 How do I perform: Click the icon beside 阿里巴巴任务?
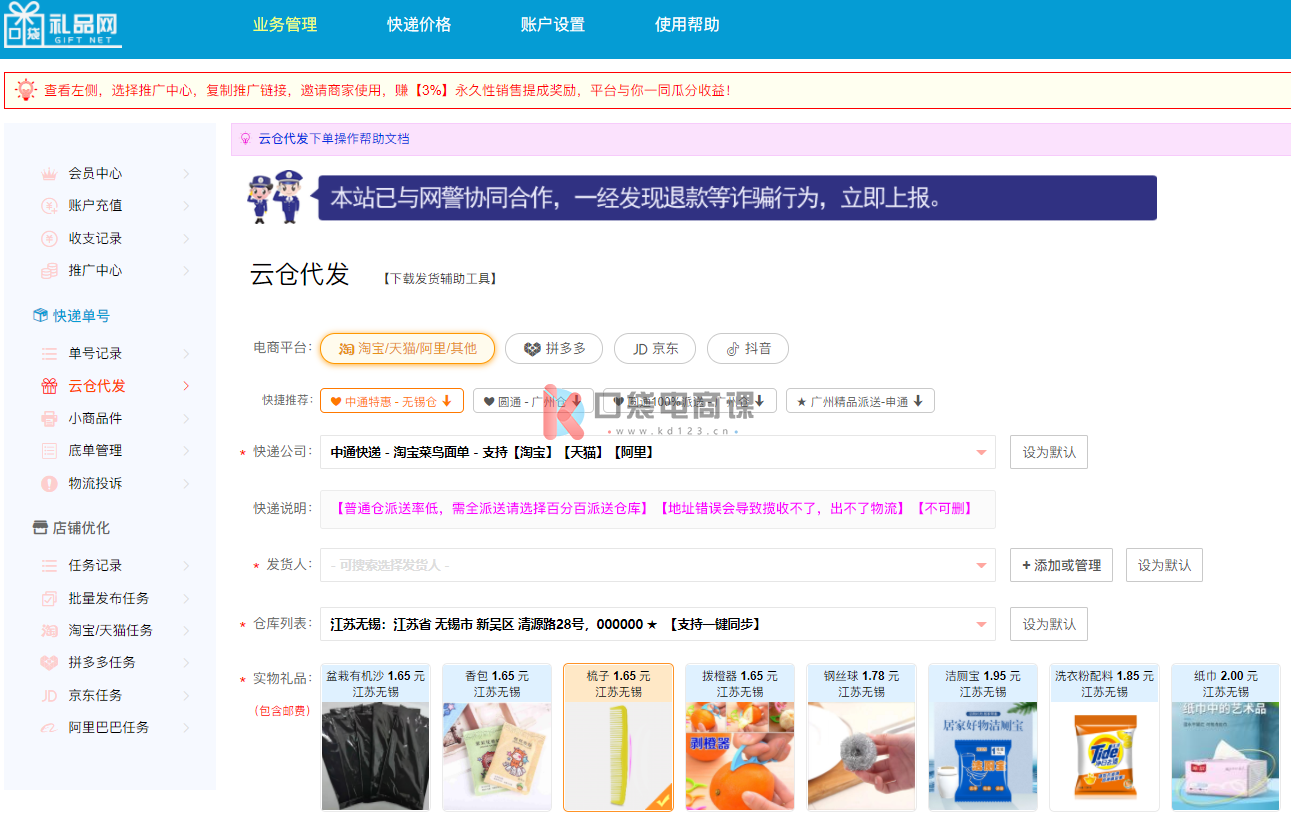point(49,728)
